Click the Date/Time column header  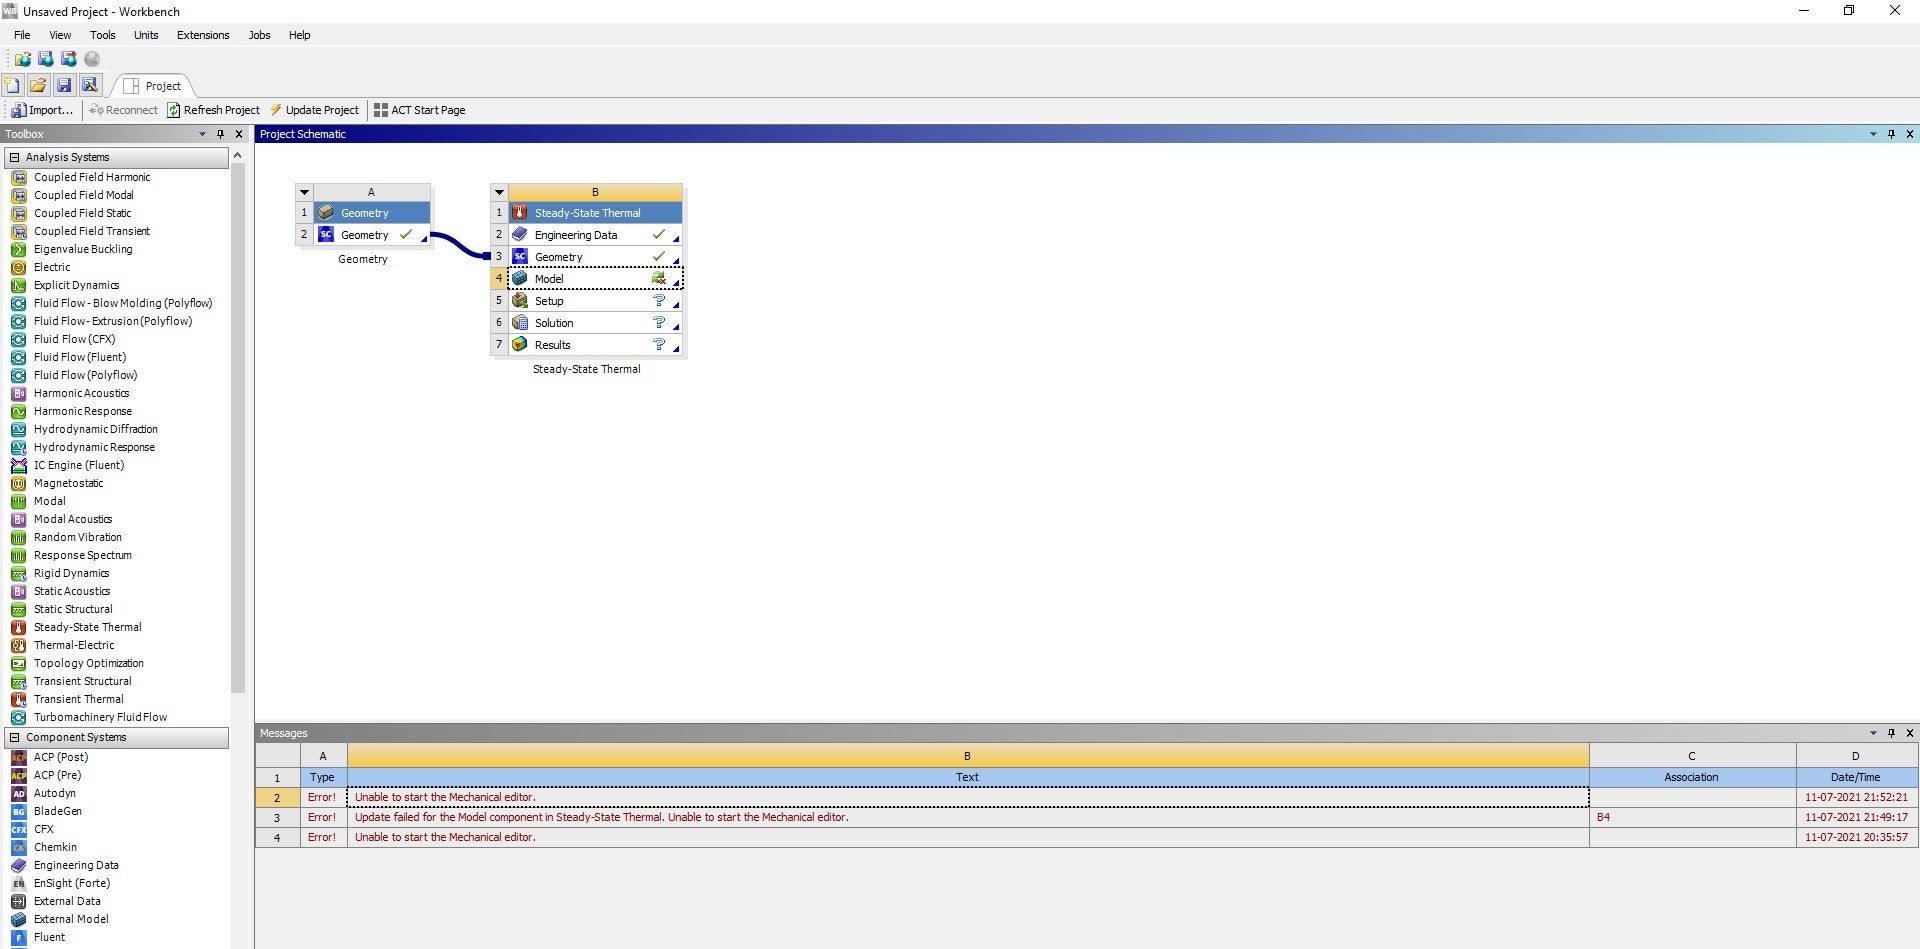[1856, 777]
